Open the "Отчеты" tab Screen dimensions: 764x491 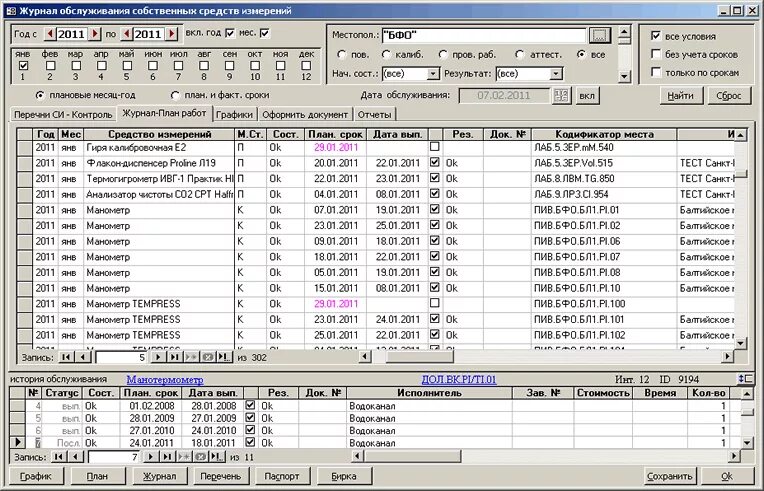tap(374, 115)
